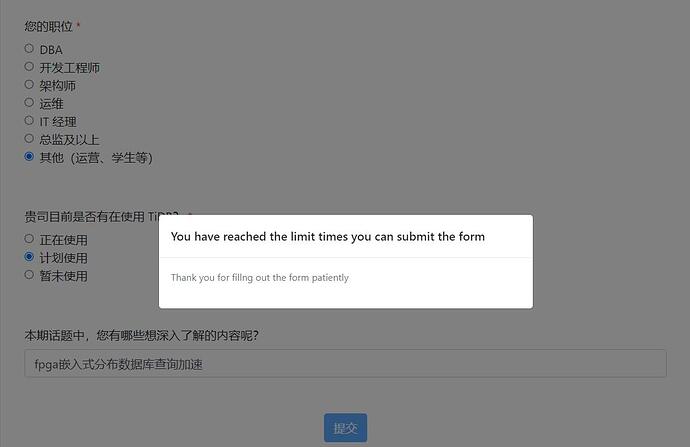Click the 您的职位 question label
The height and width of the screenshot is (447, 690).
point(48,26)
